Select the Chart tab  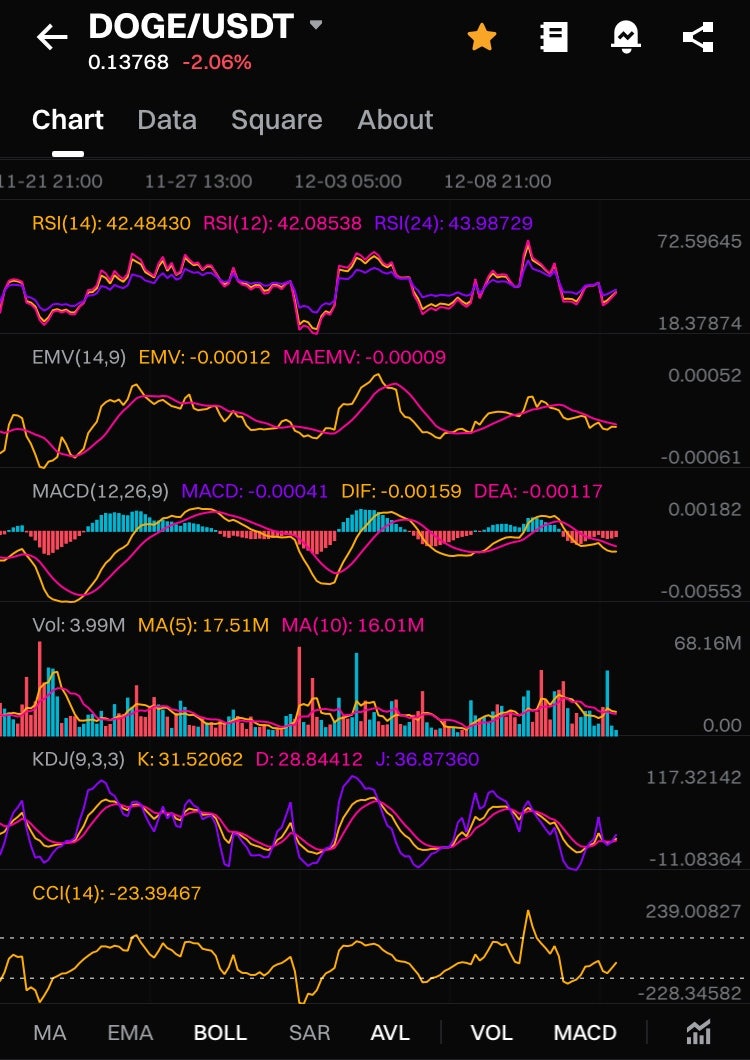(x=68, y=120)
